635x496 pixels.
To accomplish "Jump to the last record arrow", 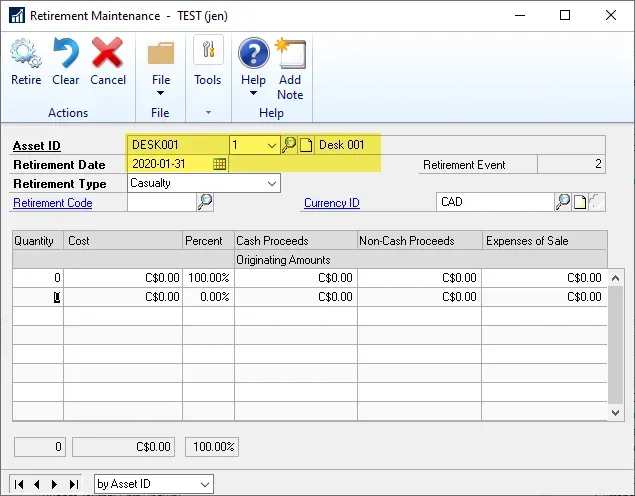I will click(73, 484).
